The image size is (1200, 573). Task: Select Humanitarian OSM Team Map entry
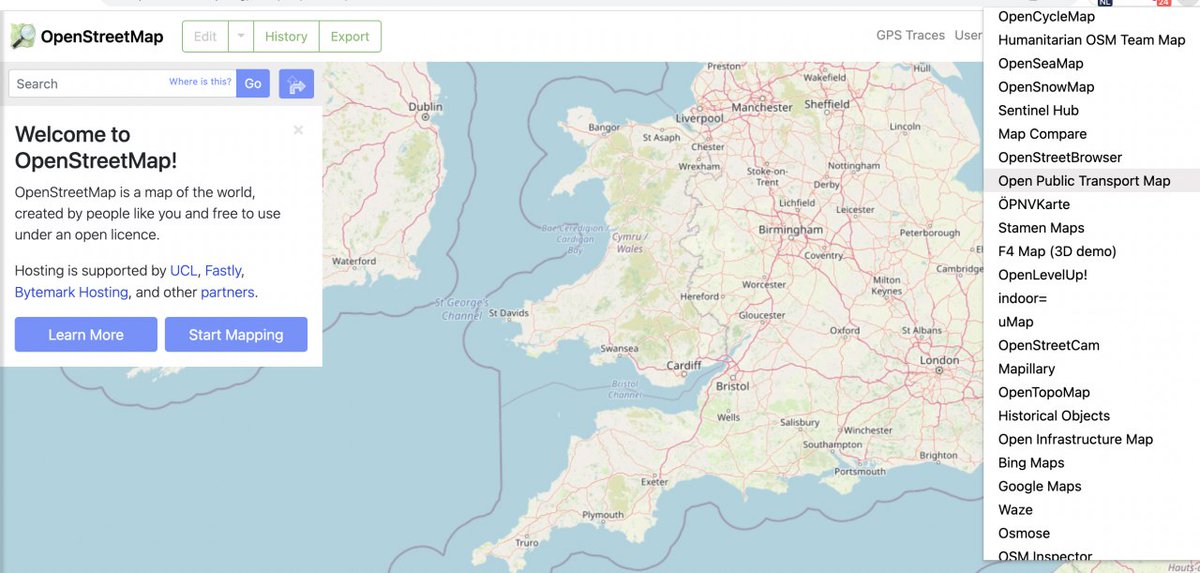(1092, 40)
